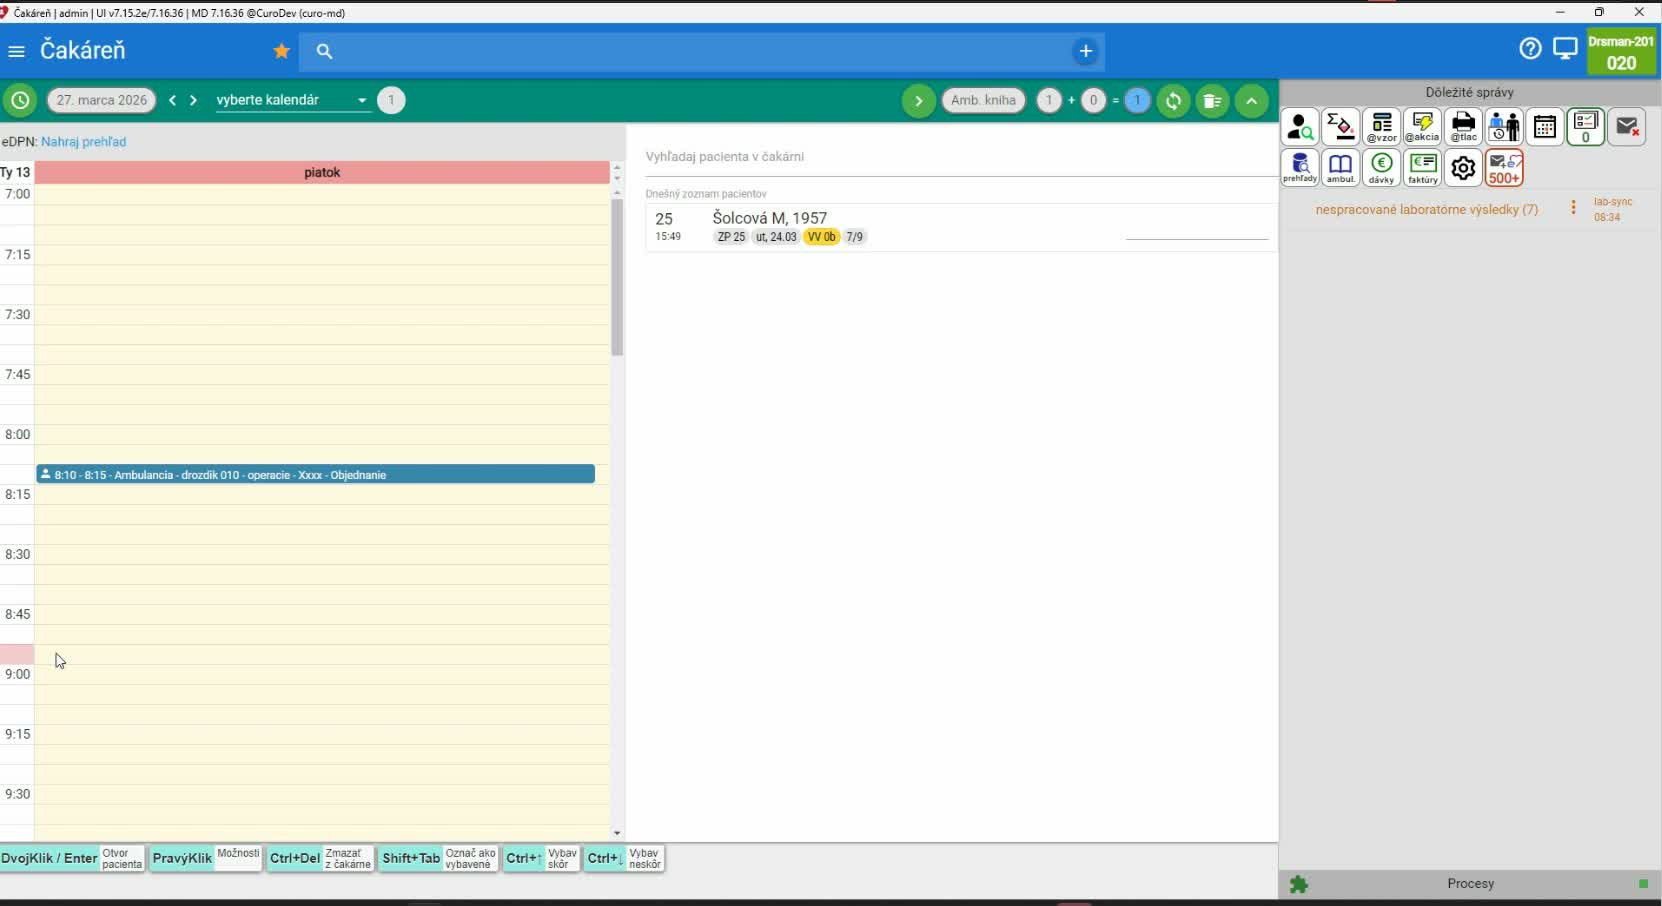The image size is (1662, 906).
Task: Open the ambul. book icon
Action: click(x=1340, y=168)
